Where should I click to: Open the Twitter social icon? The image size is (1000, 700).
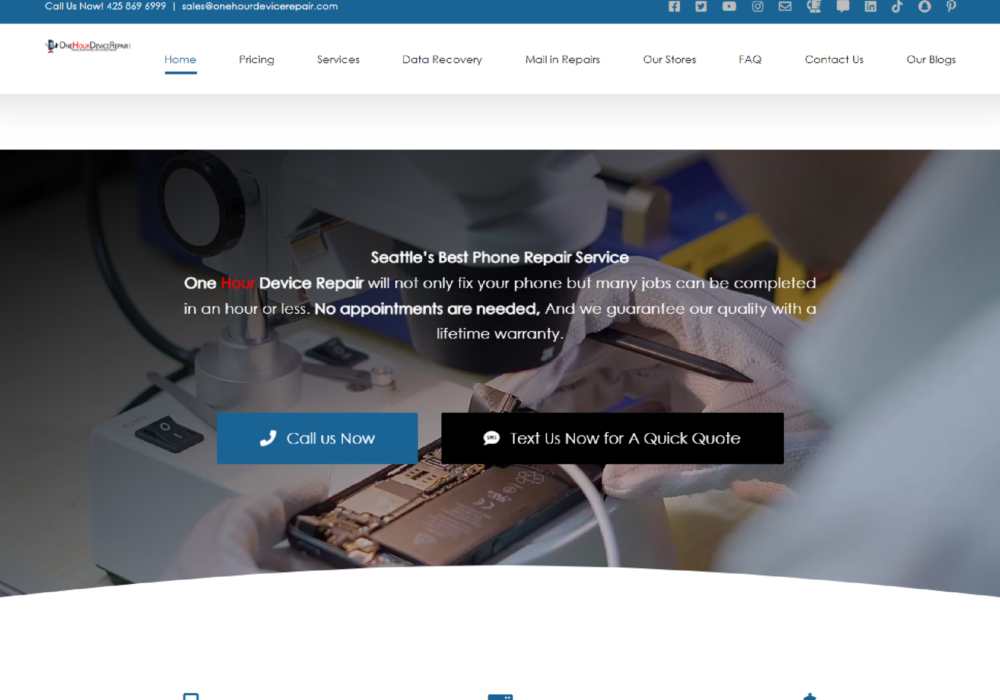tap(701, 6)
